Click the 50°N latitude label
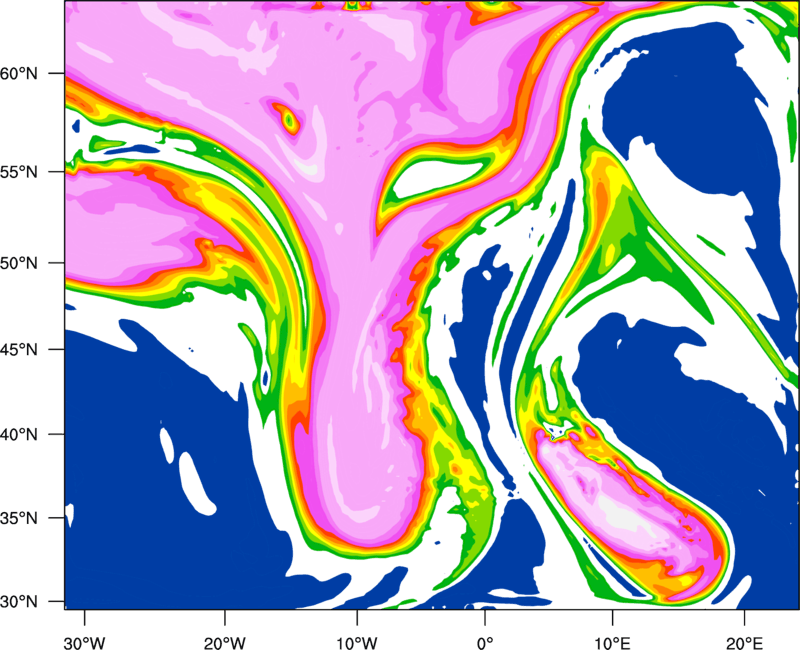Screen dimensions: 800x650 (19, 263)
